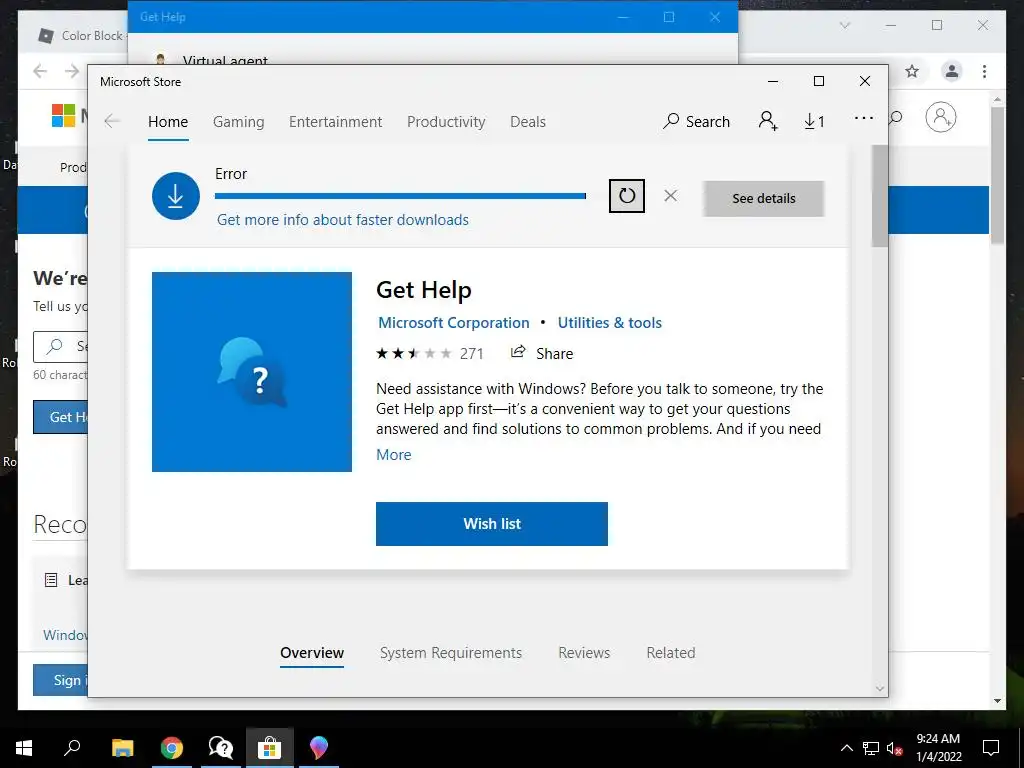Screen dimensions: 1024x768
Task: Open the Deals tab
Action: click(528, 122)
